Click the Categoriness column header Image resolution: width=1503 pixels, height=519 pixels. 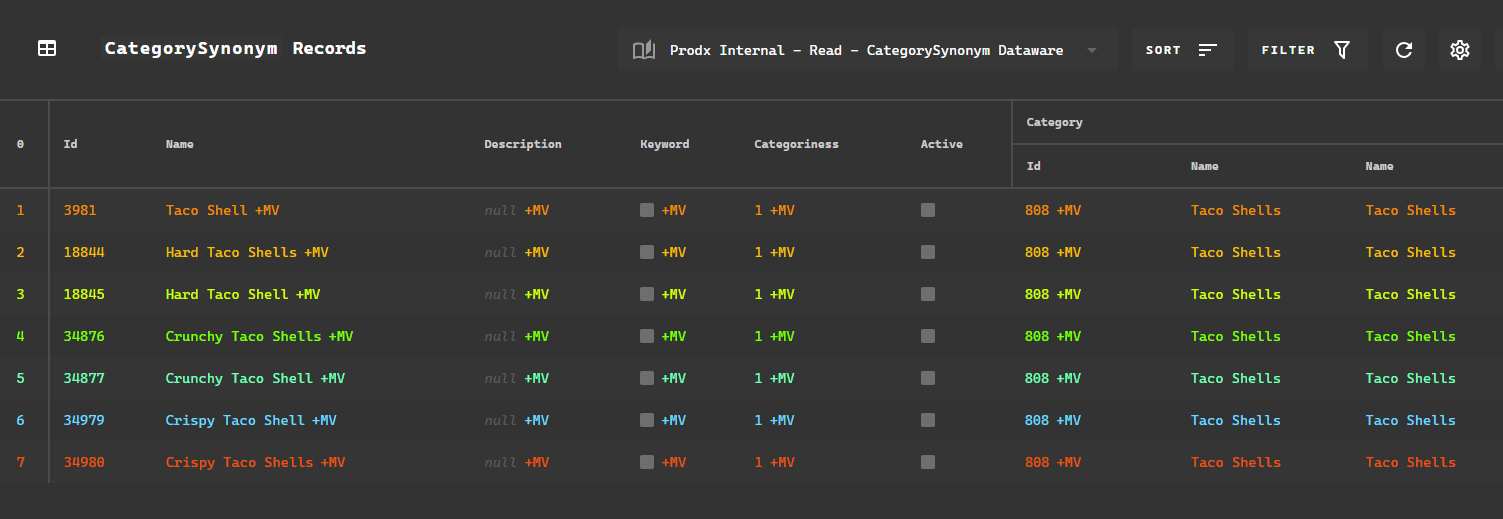point(797,144)
